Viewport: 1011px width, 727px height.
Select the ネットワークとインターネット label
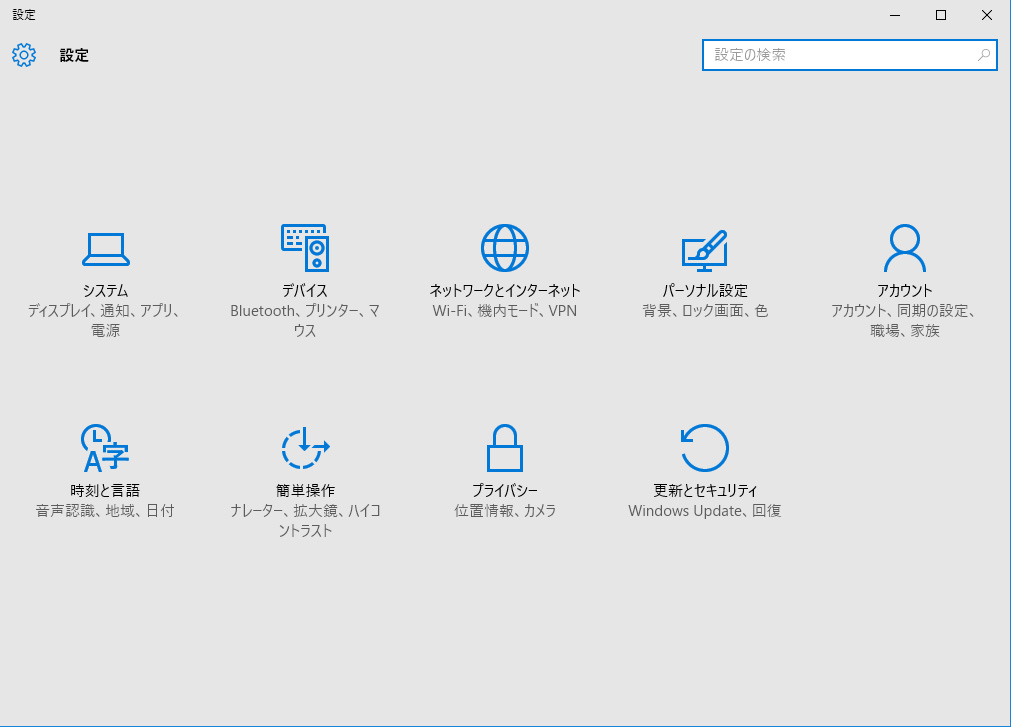point(505,291)
